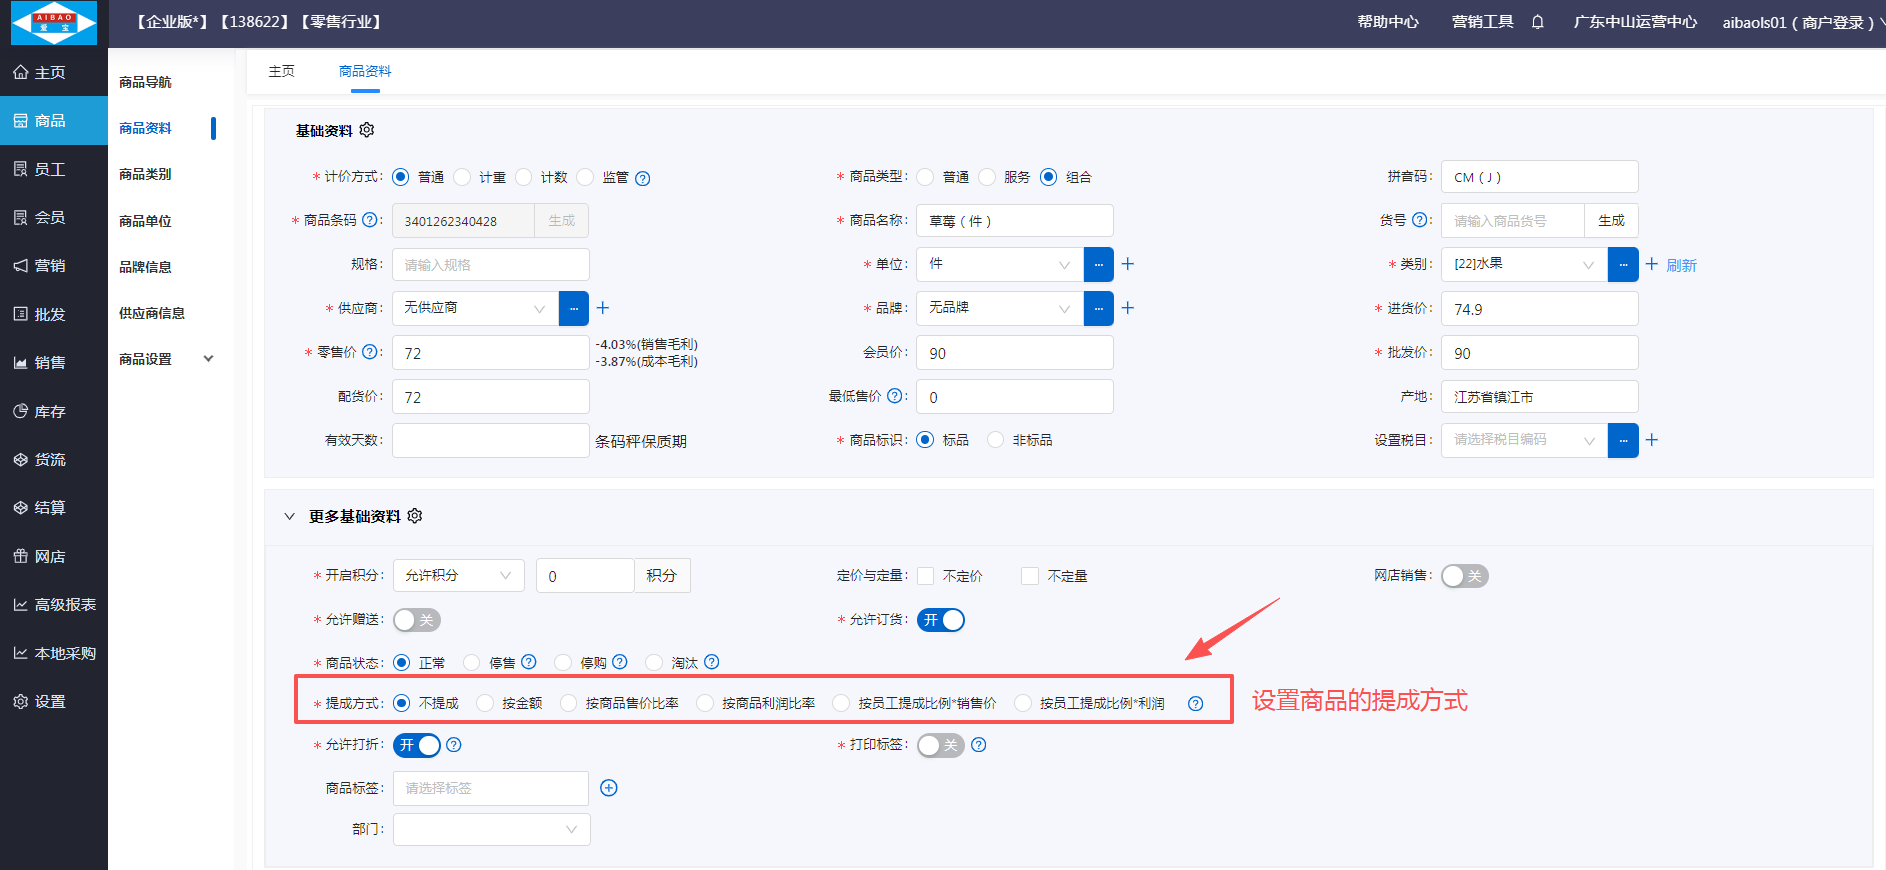This screenshot has height=870, width=1886.
Task: Click the help icon after 提成方式 options
Action: pyautogui.click(x=1195, y=703)
